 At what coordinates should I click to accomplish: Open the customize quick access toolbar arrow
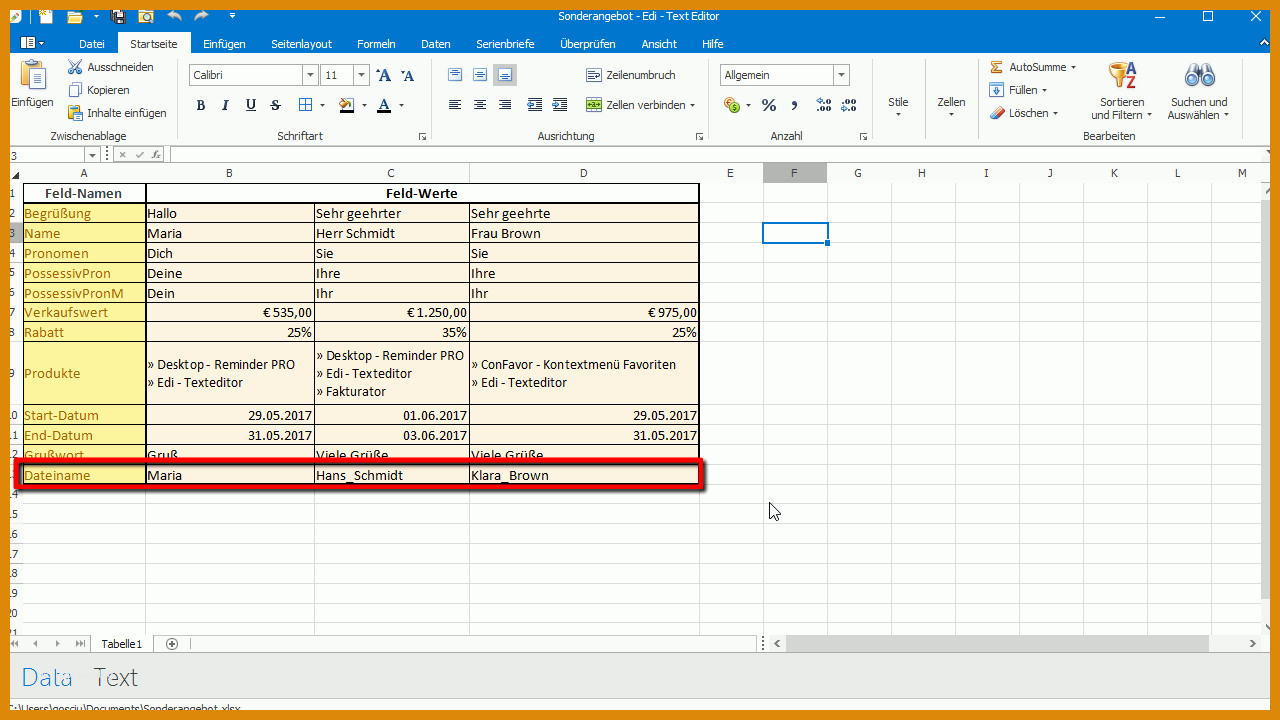pyautogui.click(x=232, y=16)
